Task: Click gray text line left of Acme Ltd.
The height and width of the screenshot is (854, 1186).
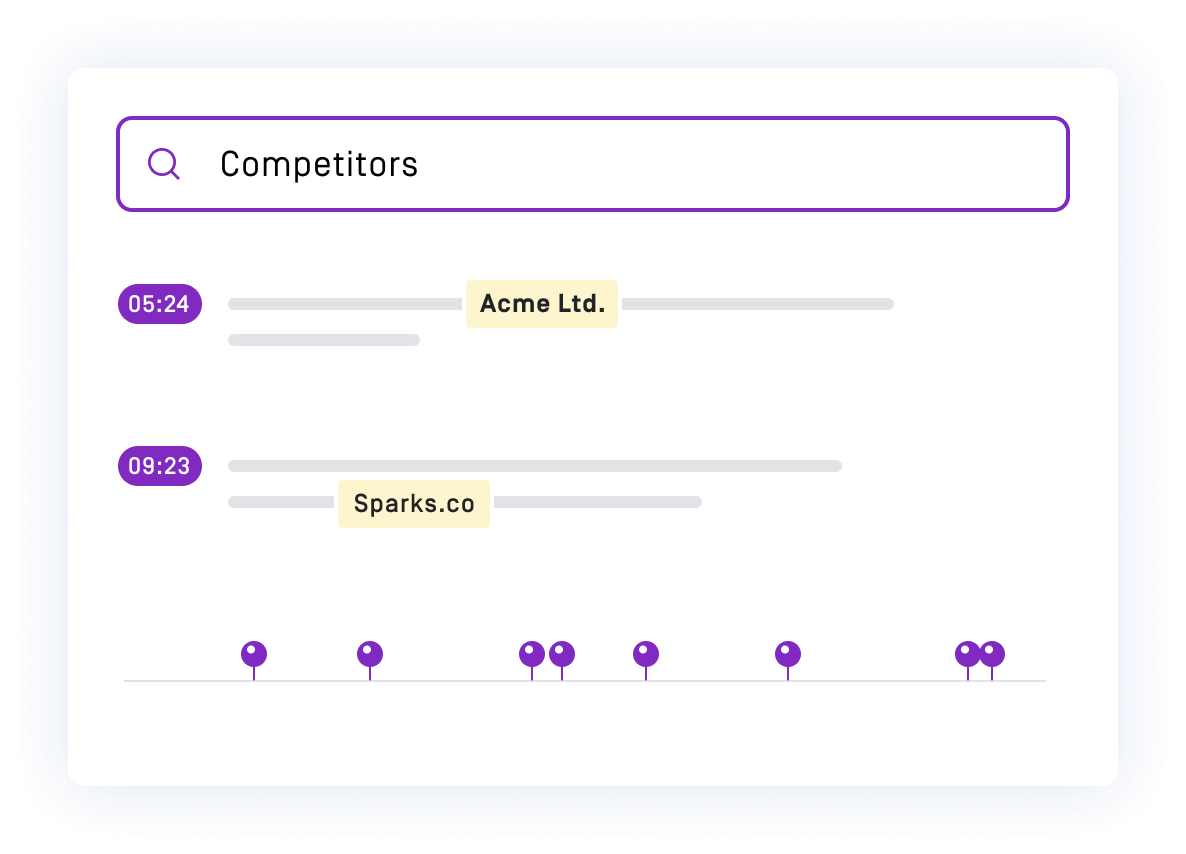Action: (345, 304)
